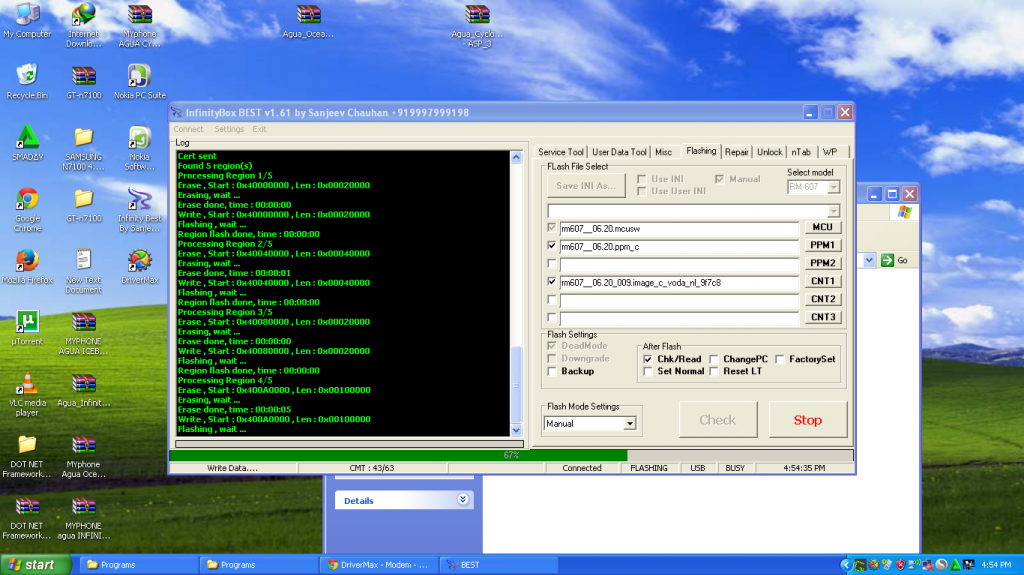Open Aqua_Ocea archive icon on desktop

tap(308, 20)
